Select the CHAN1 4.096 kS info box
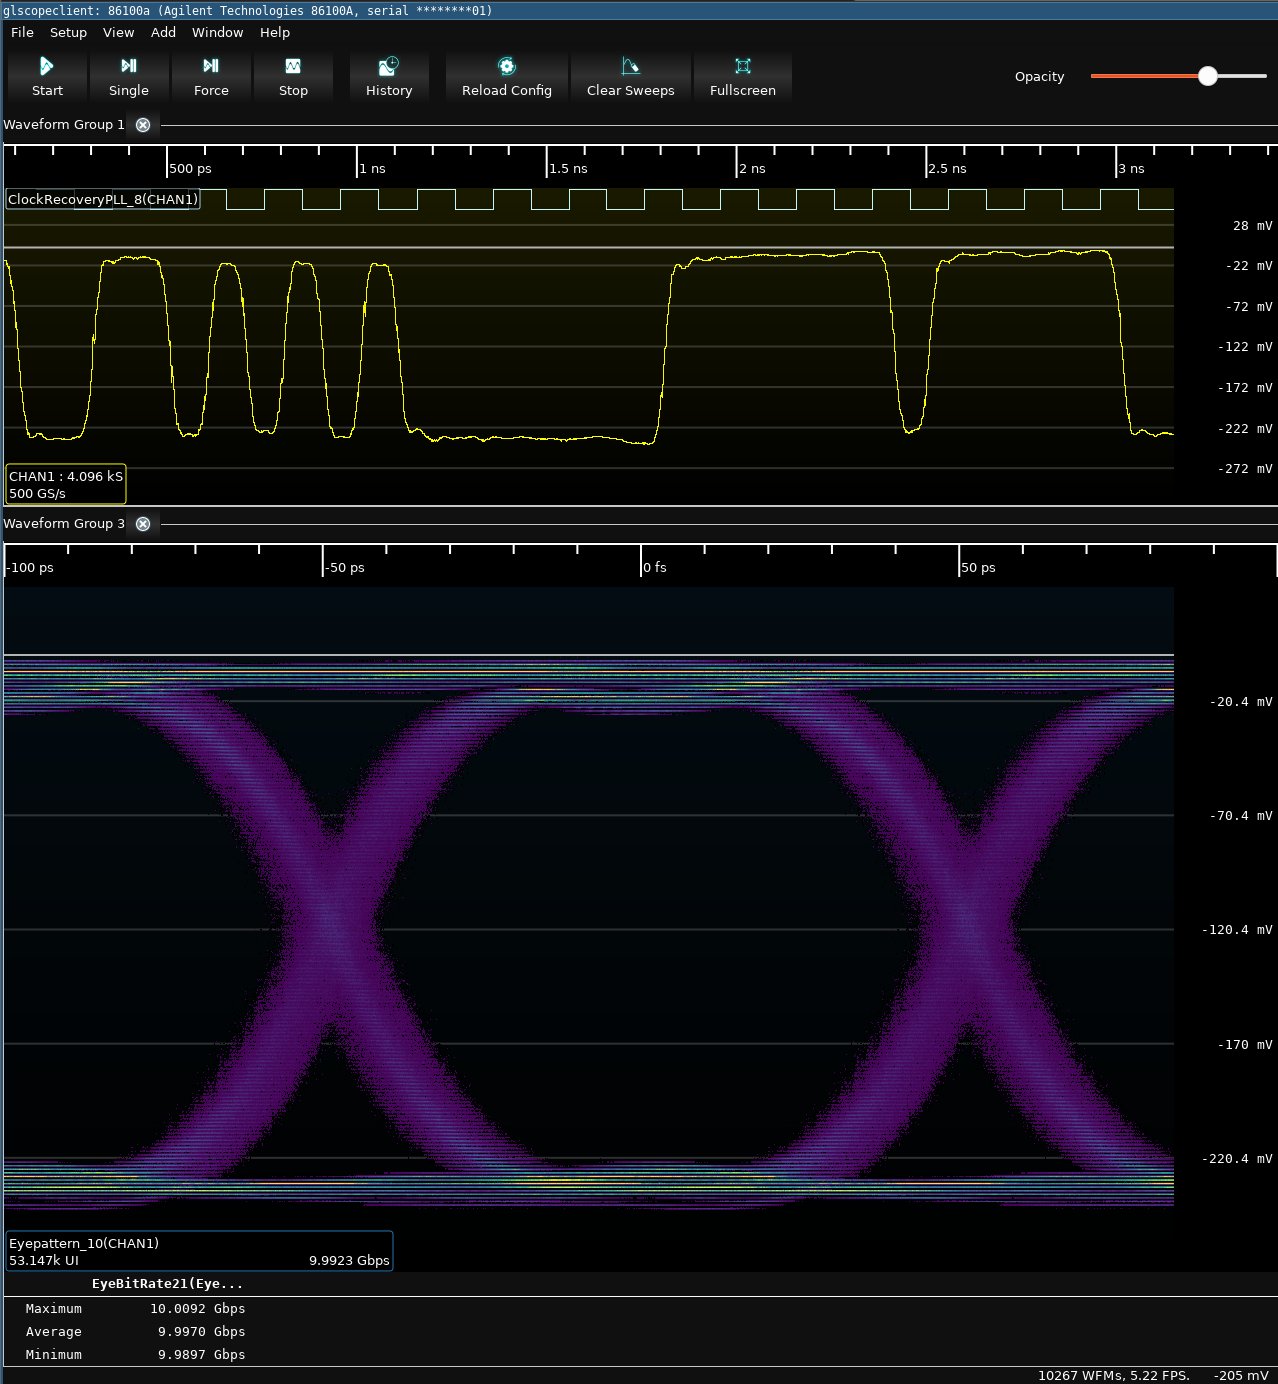This screenshot has width=1278, height=1384. (66, 484)
